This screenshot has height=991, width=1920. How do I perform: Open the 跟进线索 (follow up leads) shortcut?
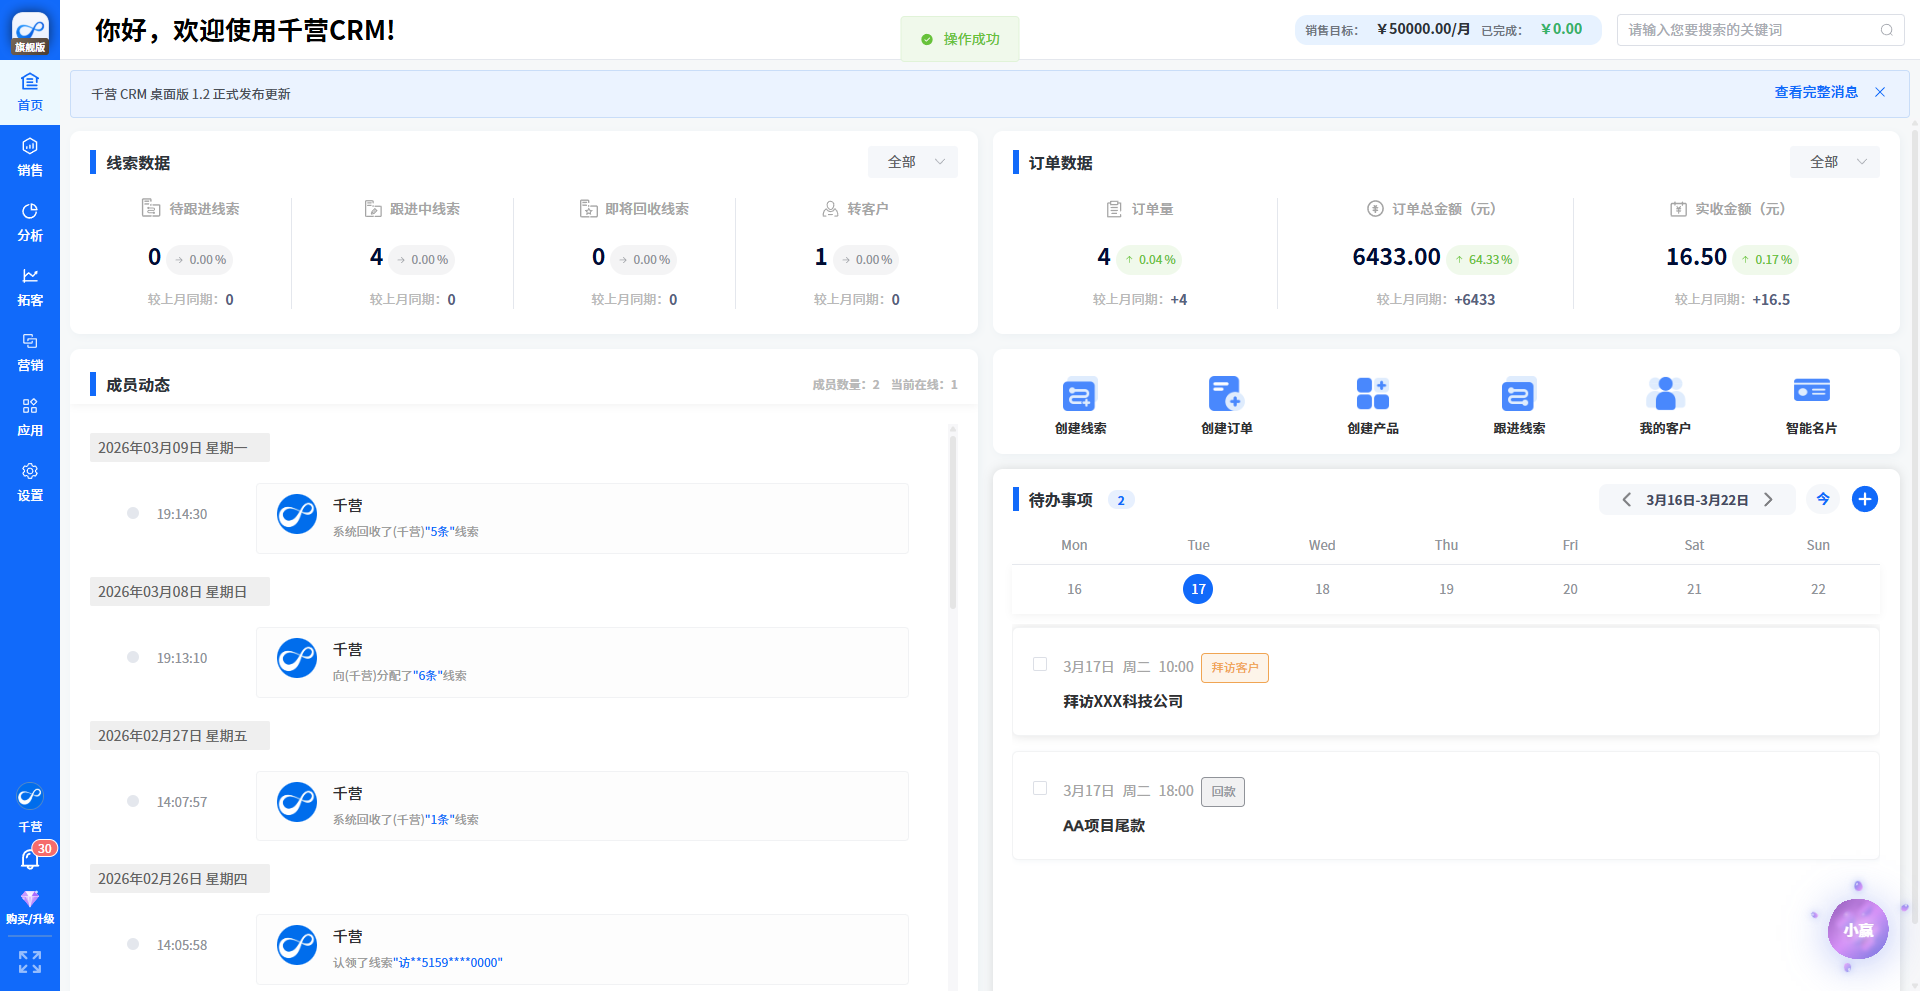coord(1518,395)
